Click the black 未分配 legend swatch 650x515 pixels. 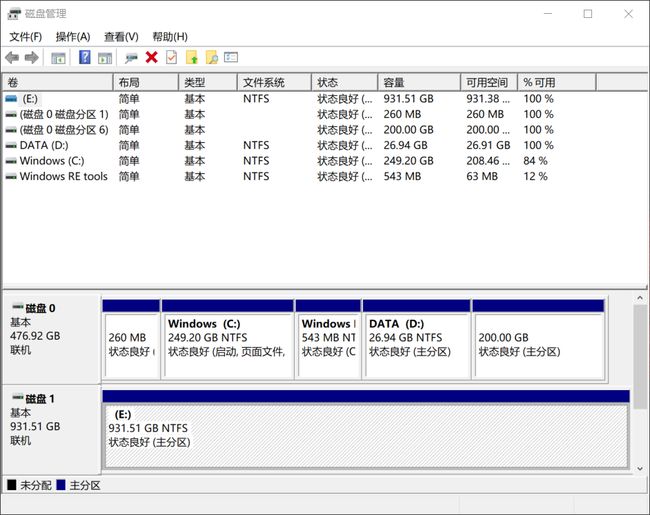coord(12,485)
